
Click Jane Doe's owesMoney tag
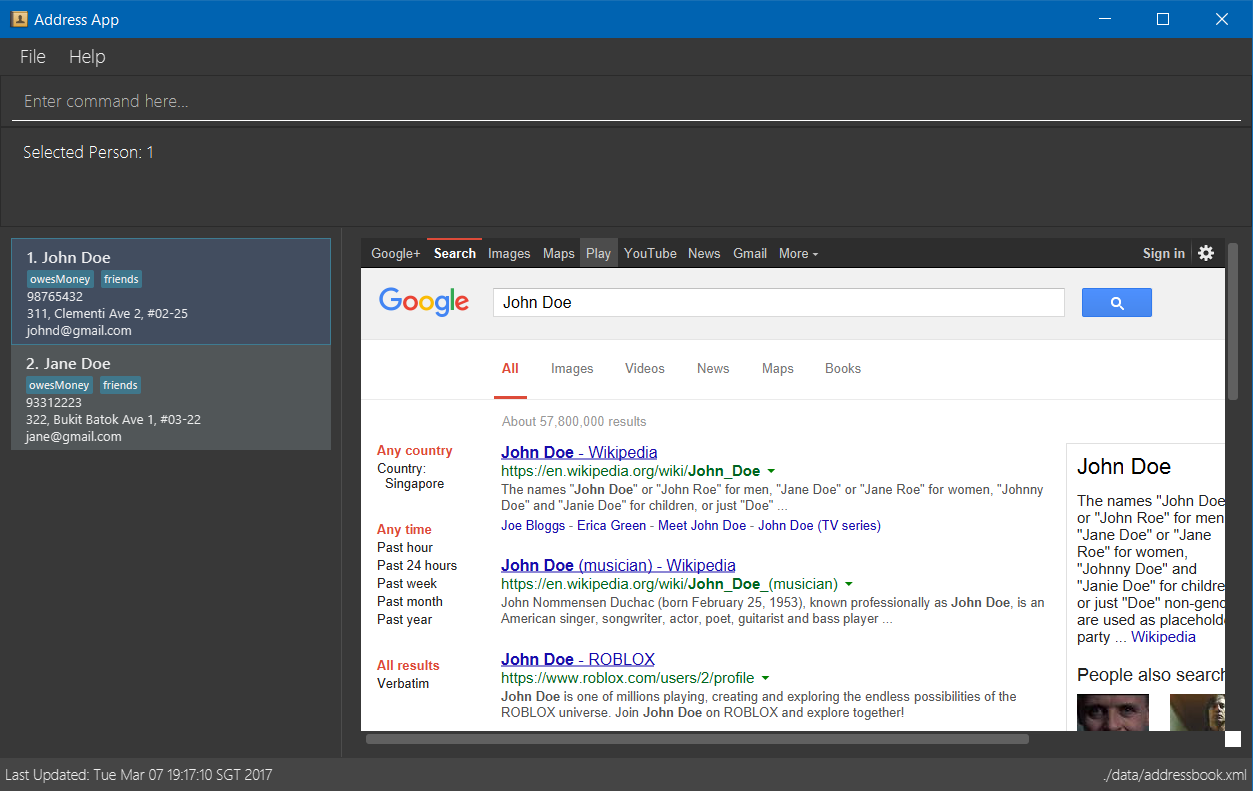[x=60, y=385]
